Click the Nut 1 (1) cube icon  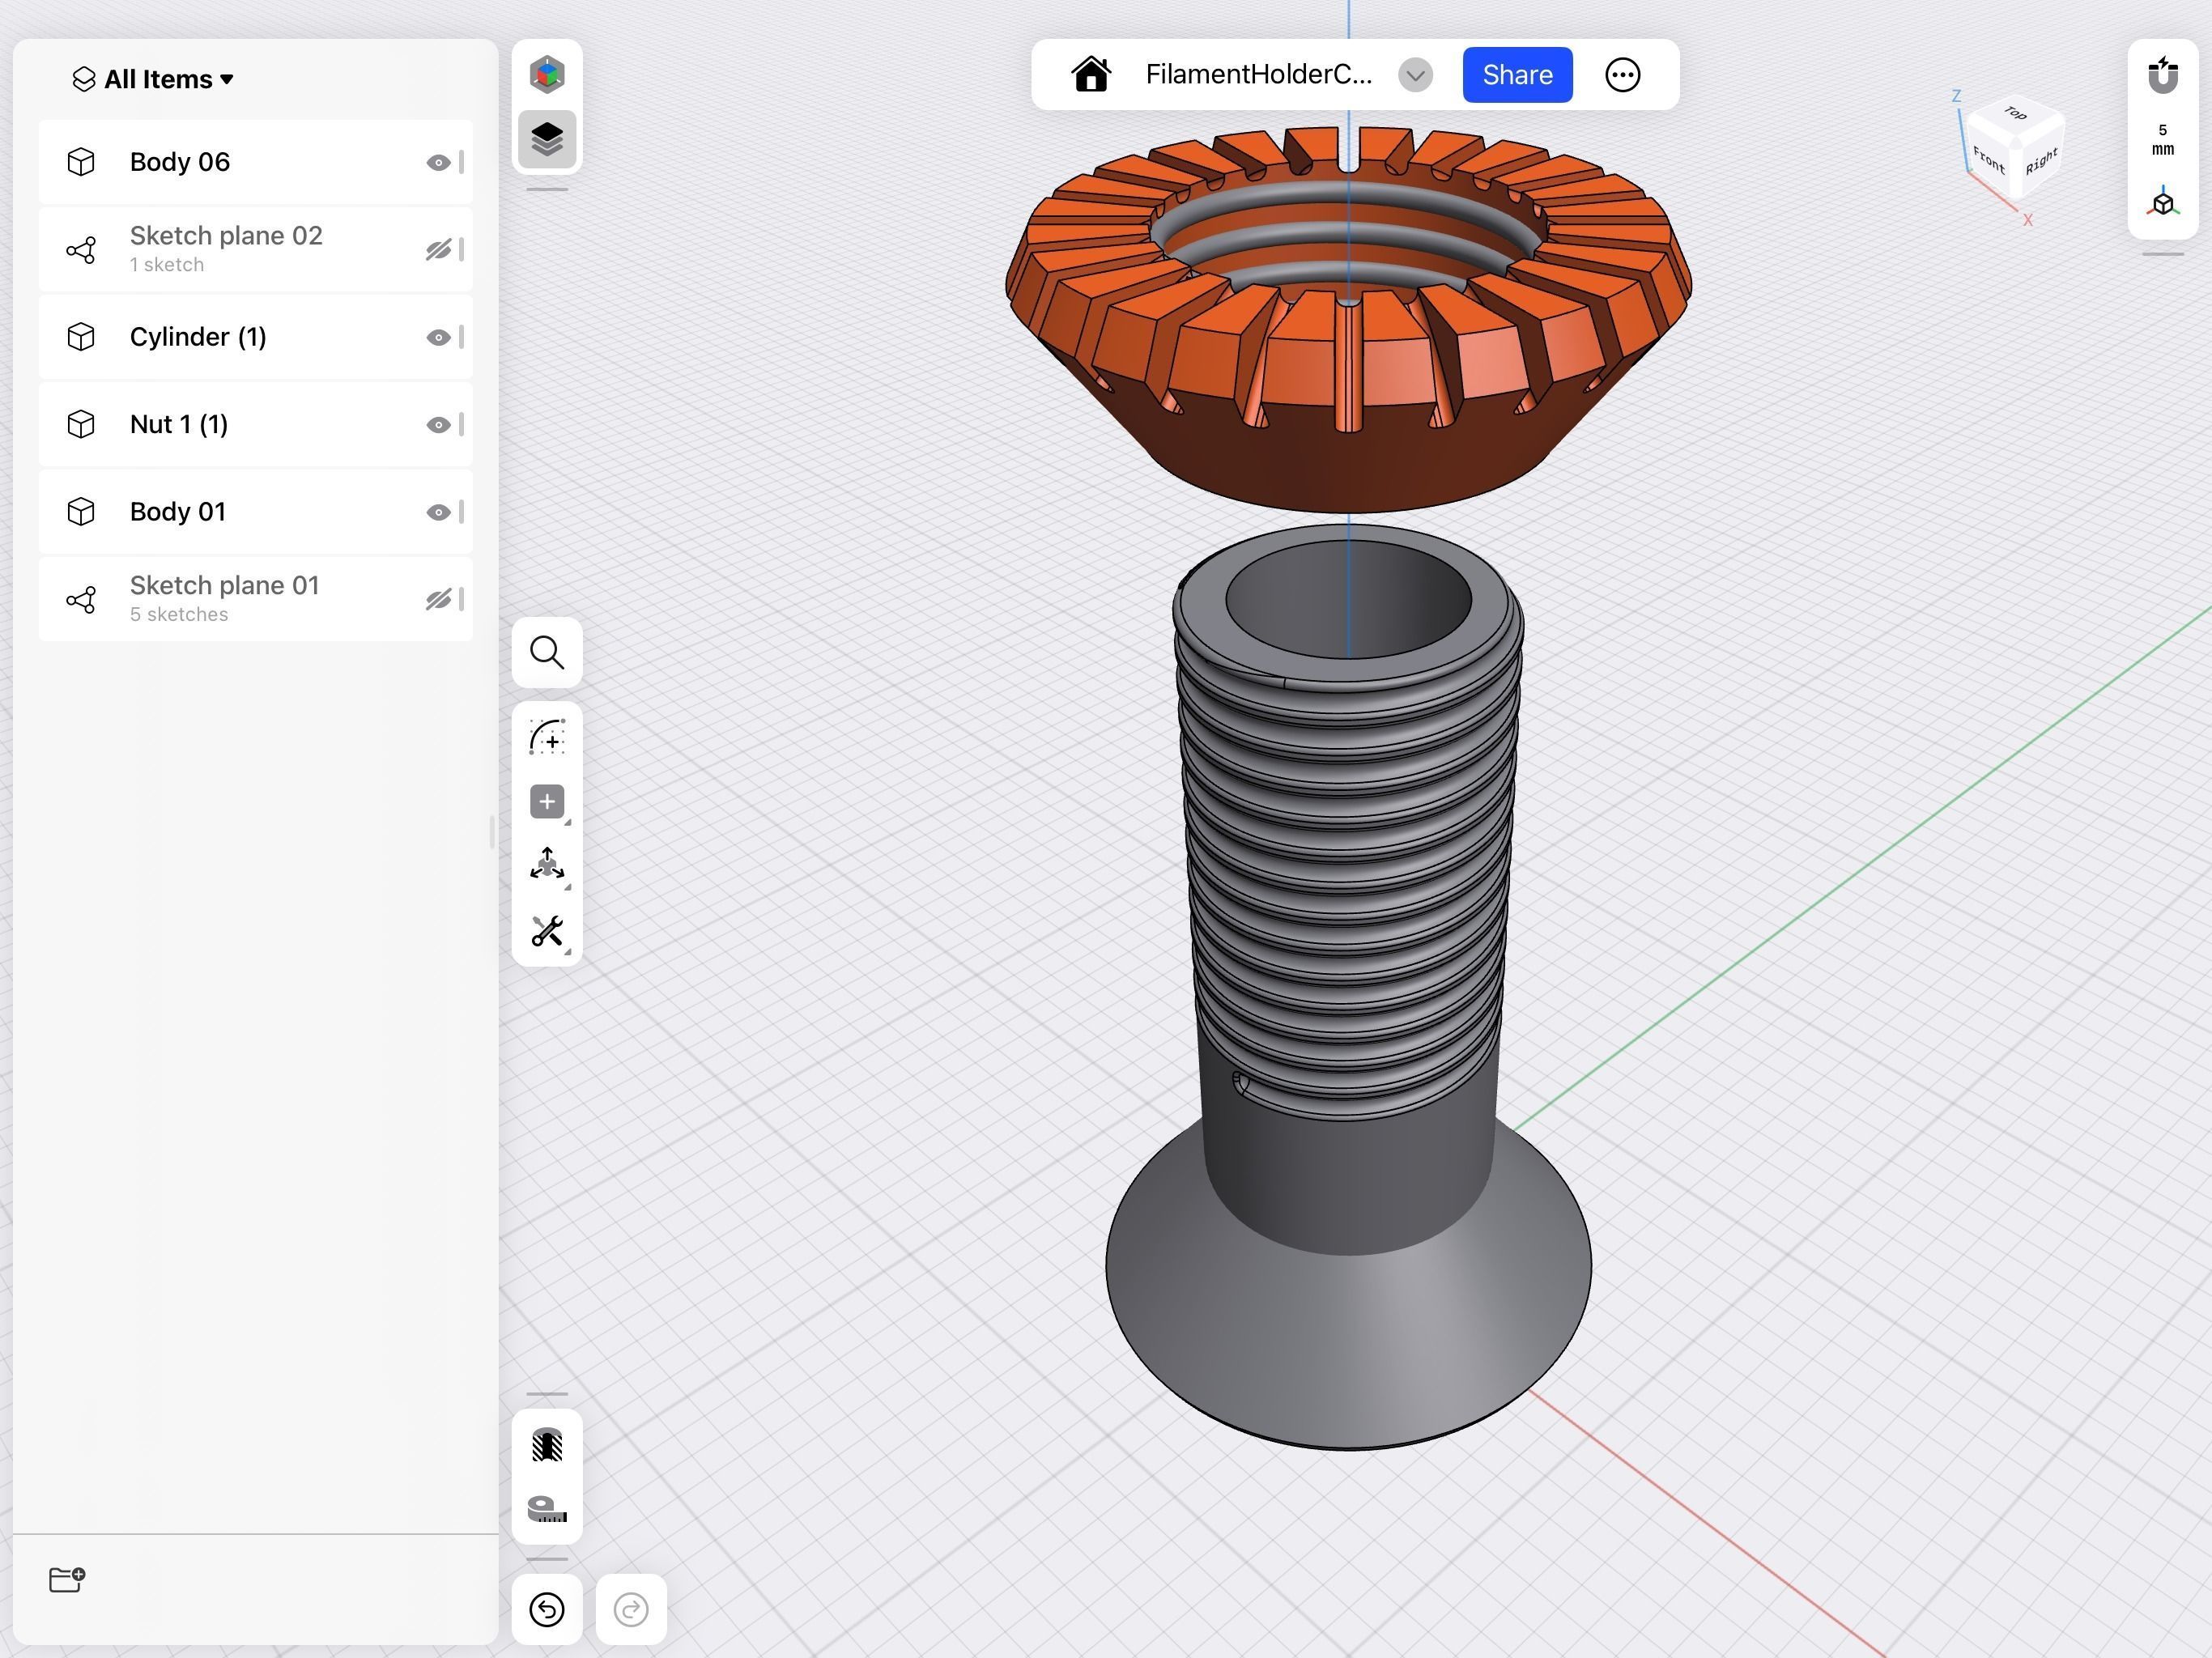pyautogui.click(x=81, y=424)
